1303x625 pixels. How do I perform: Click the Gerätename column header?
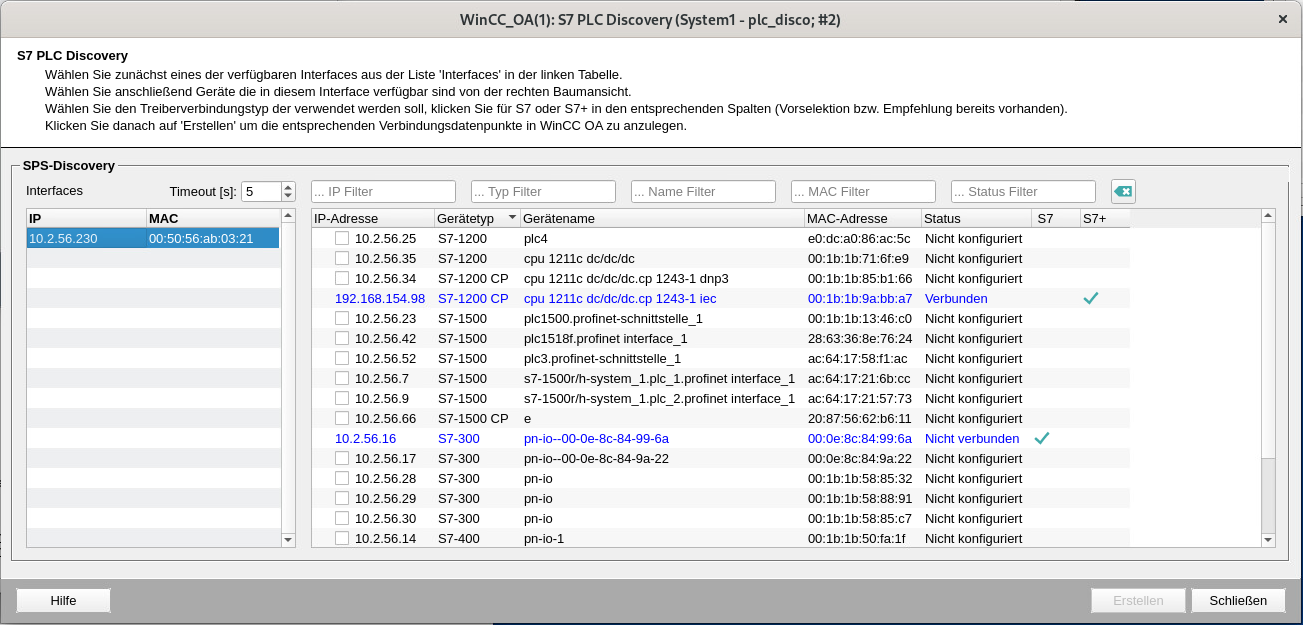pyautogui.click(x=661, y=218)
